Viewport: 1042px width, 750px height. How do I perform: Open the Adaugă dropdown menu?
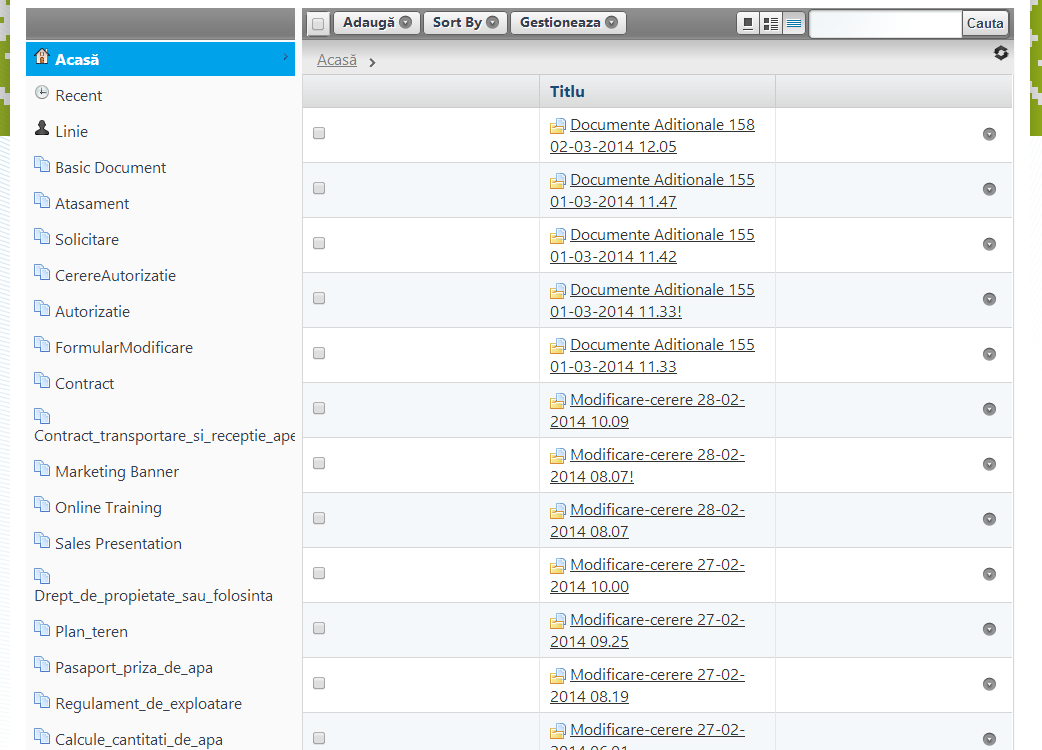[x=377, y=23]
